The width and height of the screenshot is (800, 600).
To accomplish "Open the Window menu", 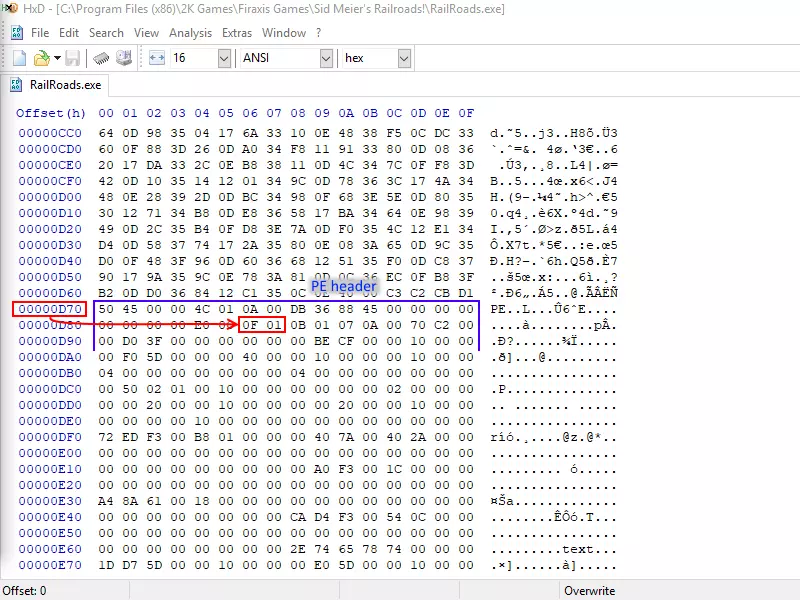I will [284, 33].
